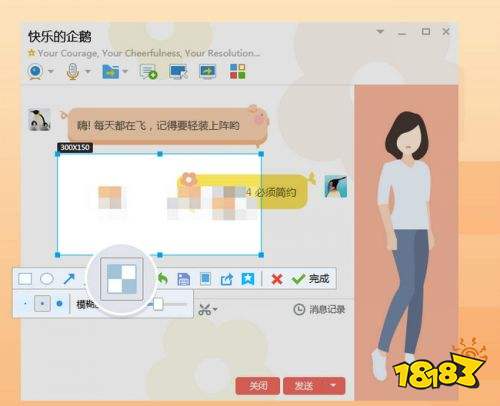This screenshot has height=406, width=500.
Task: Click the selection's top-left corner handle
Action: pyautogui.click(x=57, y=154)
